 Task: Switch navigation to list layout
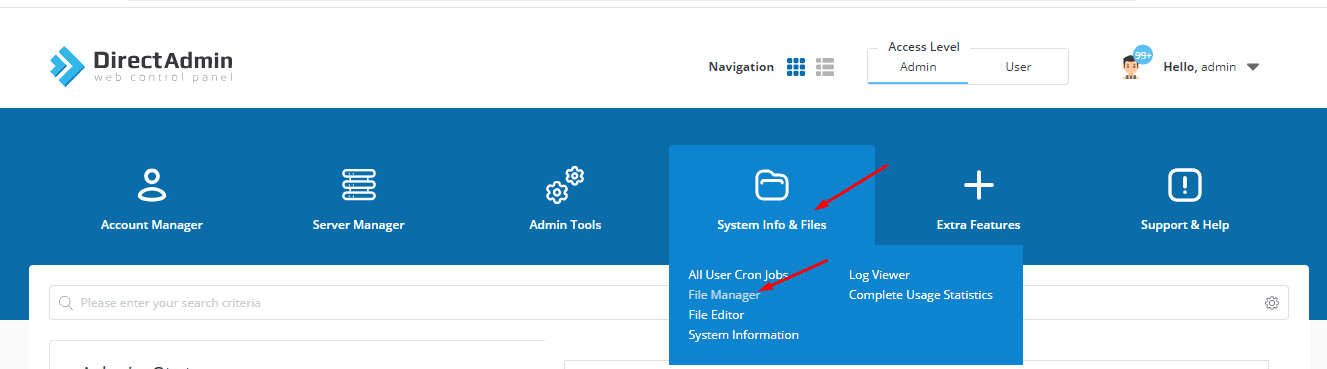tap(825, 67)
